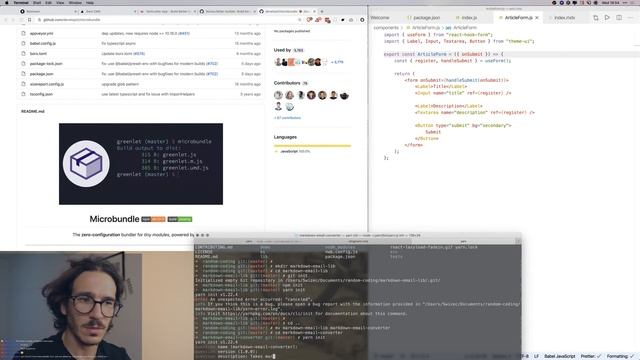
Task: Switch to the index.js editor tab
Action: (x=466, y=18)
